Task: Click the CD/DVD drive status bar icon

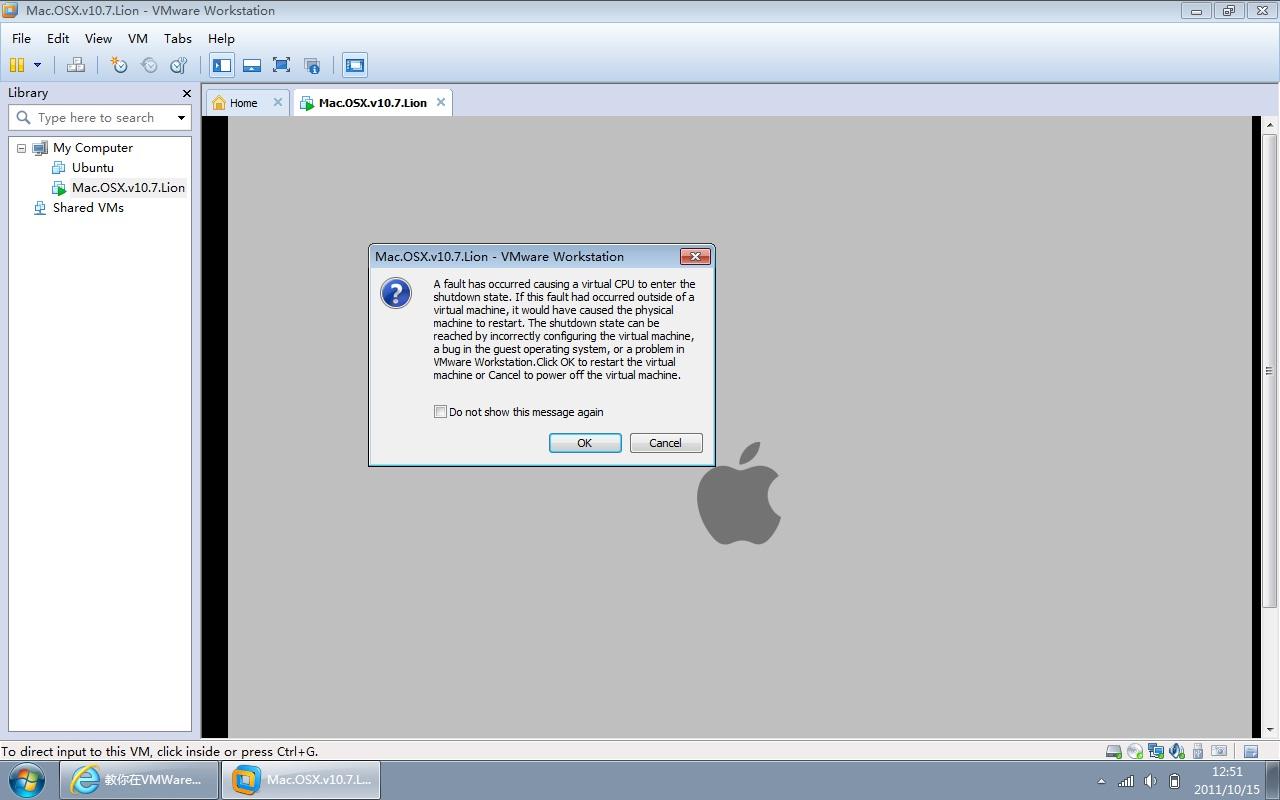Action: pos(1134,751)
